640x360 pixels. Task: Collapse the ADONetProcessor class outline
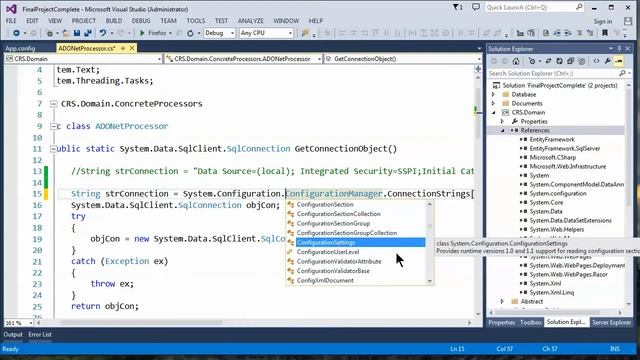pyautogui.click(x=53, y=127)
